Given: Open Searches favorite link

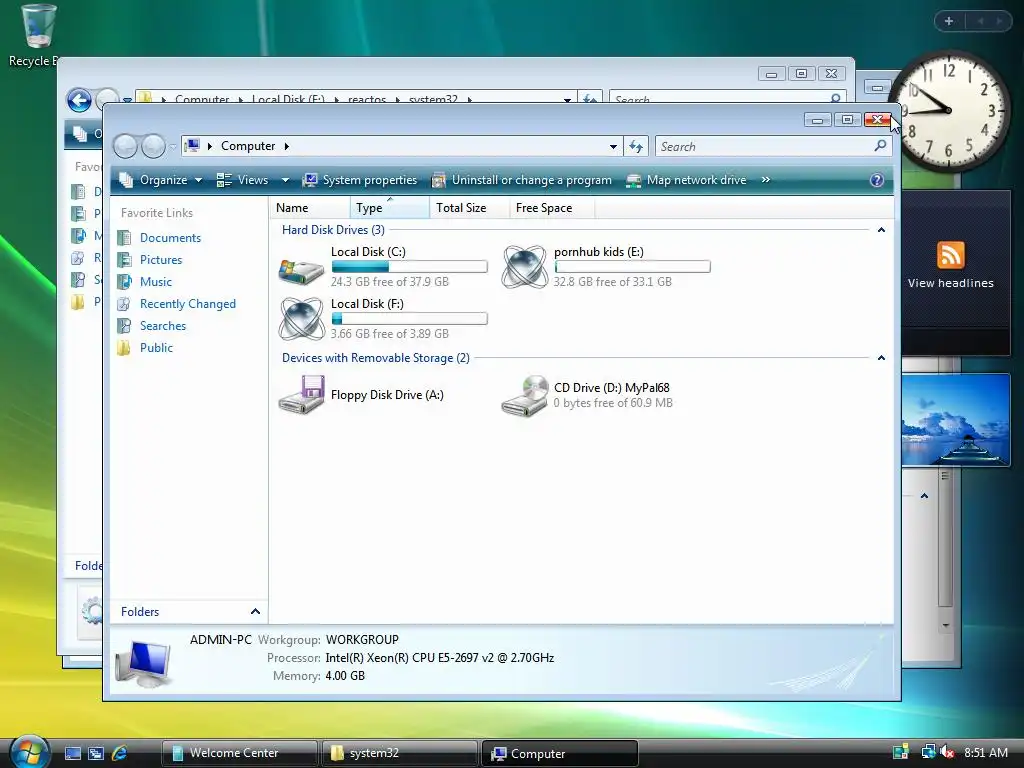Looking at the screenshot, I should [163, 326].
